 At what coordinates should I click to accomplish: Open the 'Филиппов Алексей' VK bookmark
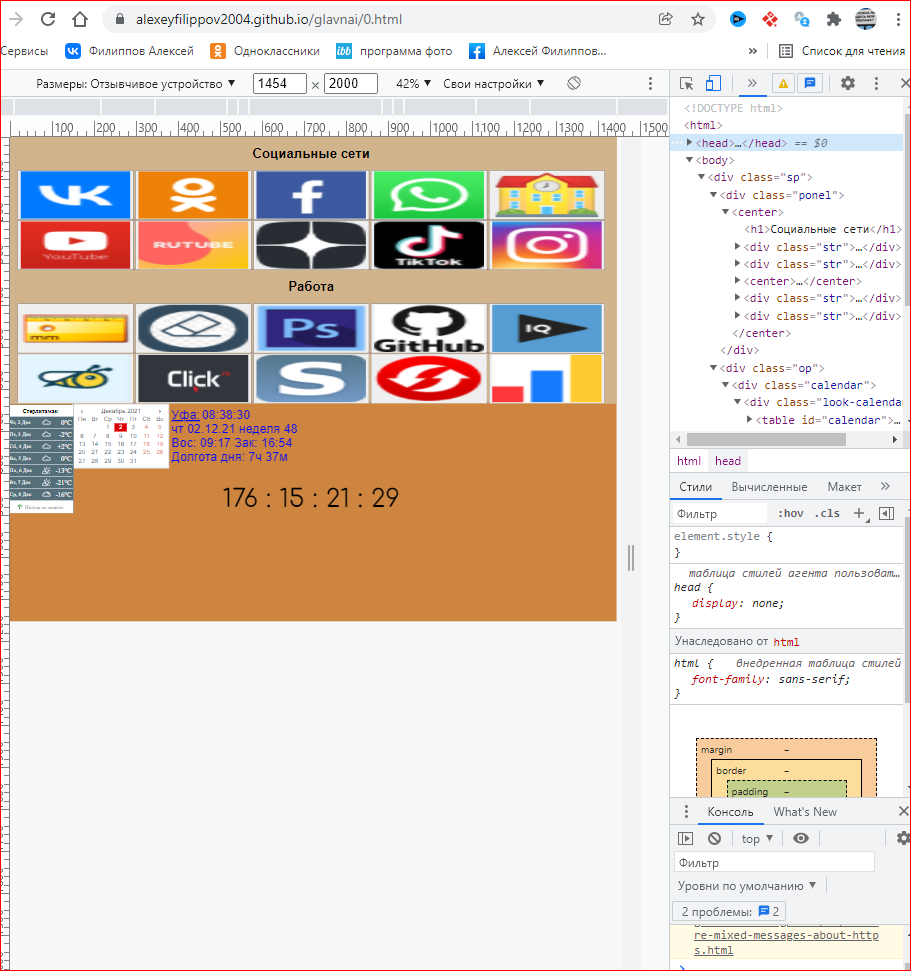(x=129, y=51)
